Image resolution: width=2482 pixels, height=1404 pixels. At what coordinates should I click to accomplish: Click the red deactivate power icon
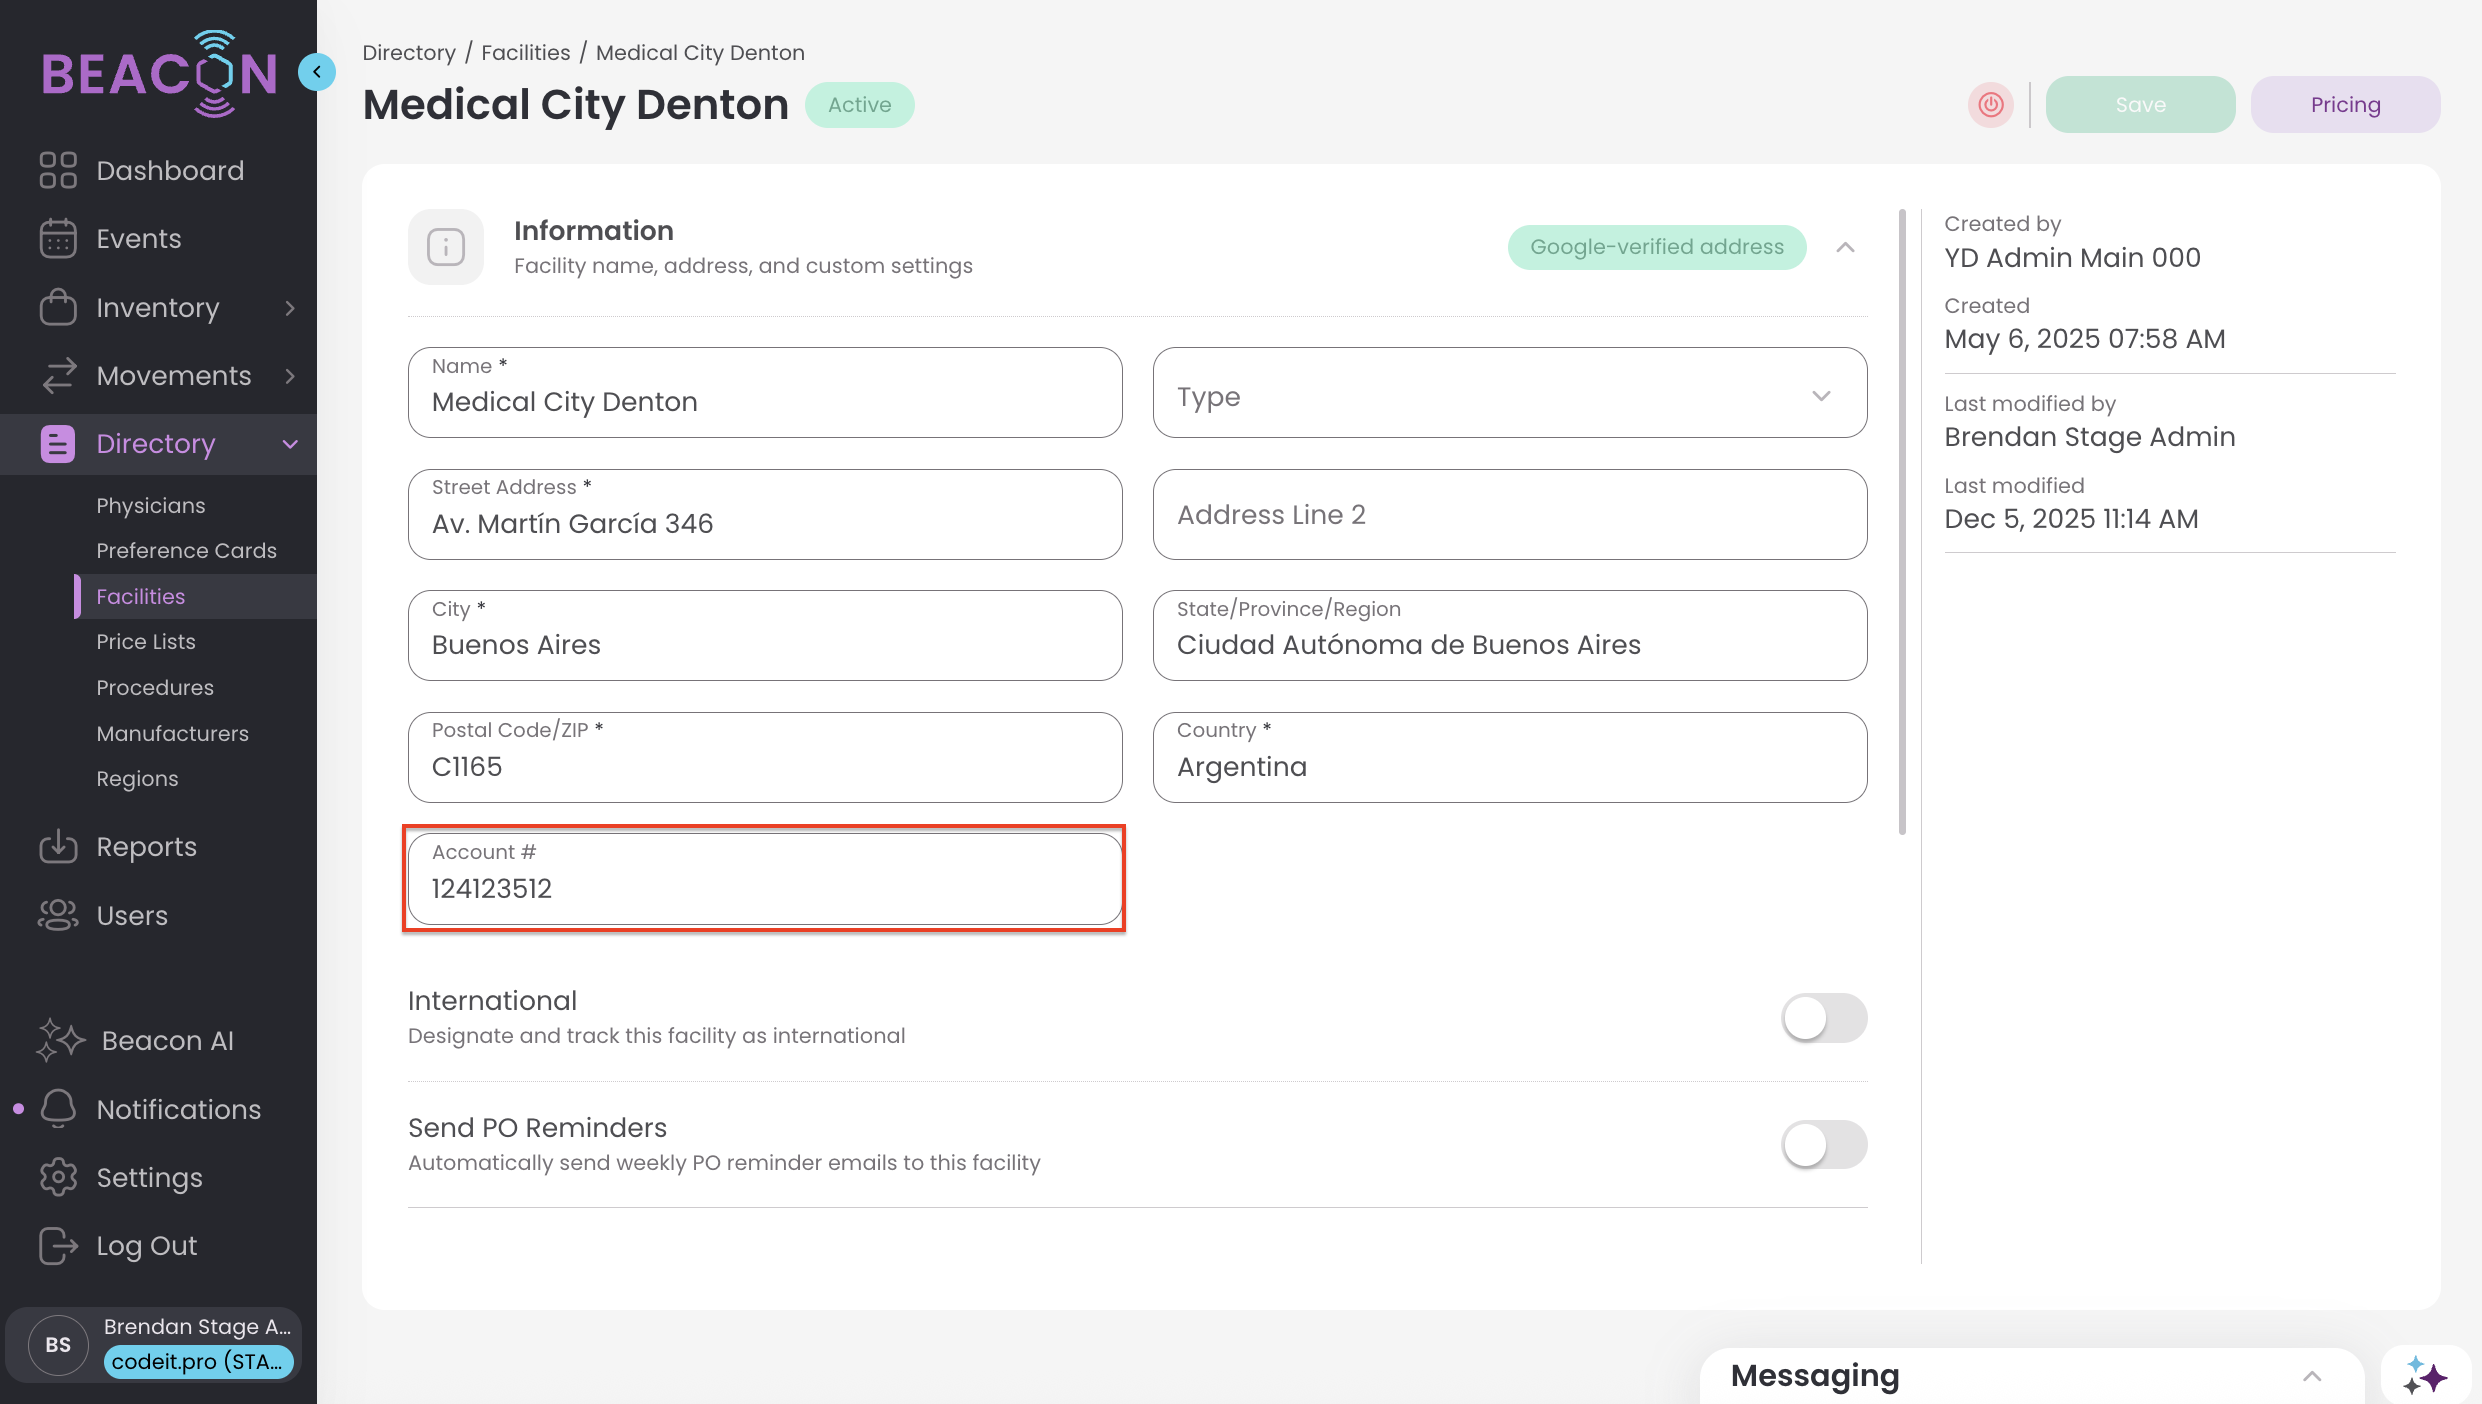coord(1990,105)
